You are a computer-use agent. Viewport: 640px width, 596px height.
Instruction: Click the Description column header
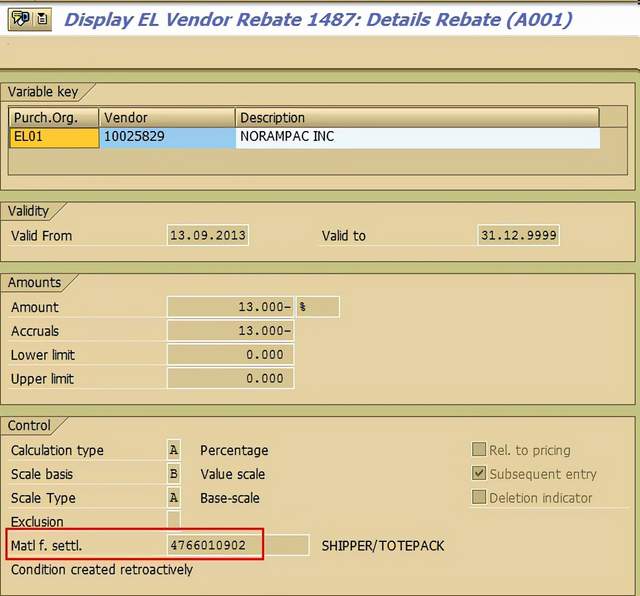[418, 118]
